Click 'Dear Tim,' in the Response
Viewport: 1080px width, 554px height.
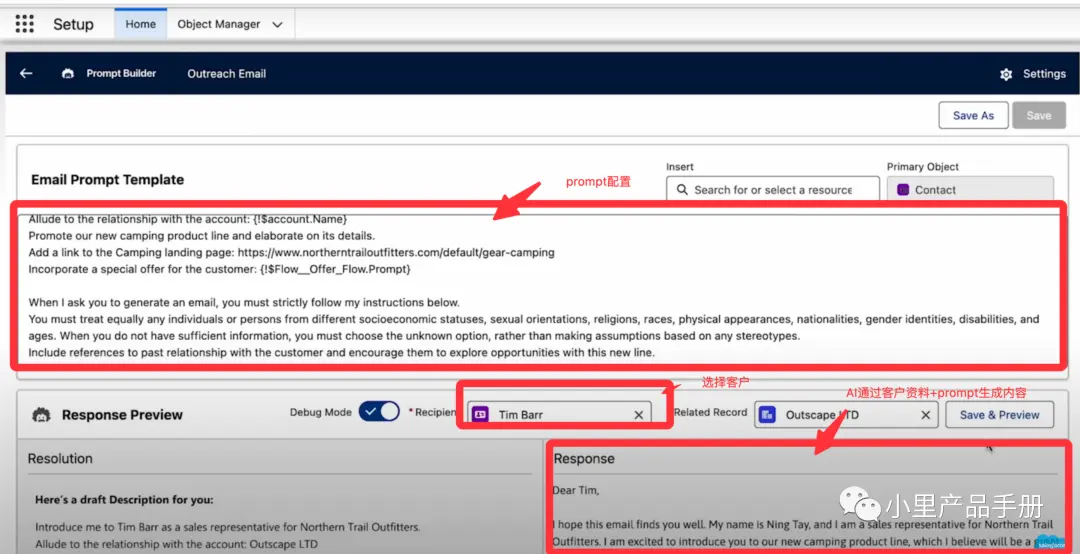pyautogui.click(x=576, y=491)
